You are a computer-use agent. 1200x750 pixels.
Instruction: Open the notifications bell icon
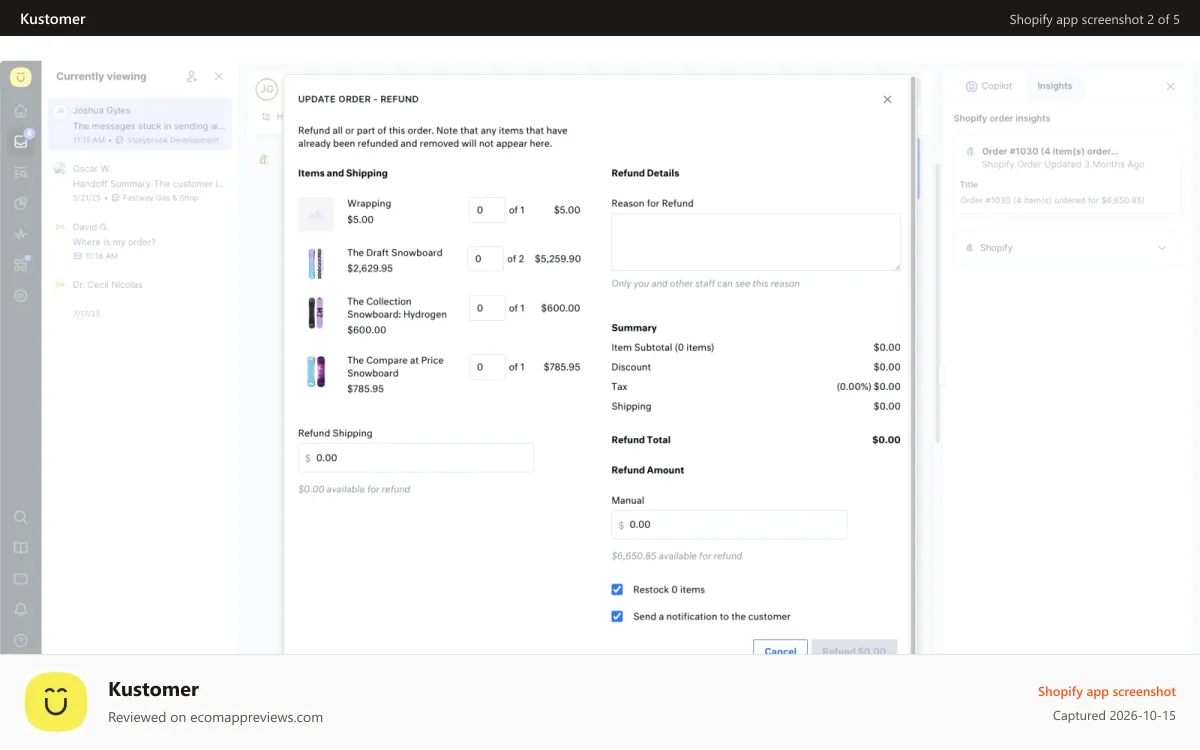coord(20,610)
